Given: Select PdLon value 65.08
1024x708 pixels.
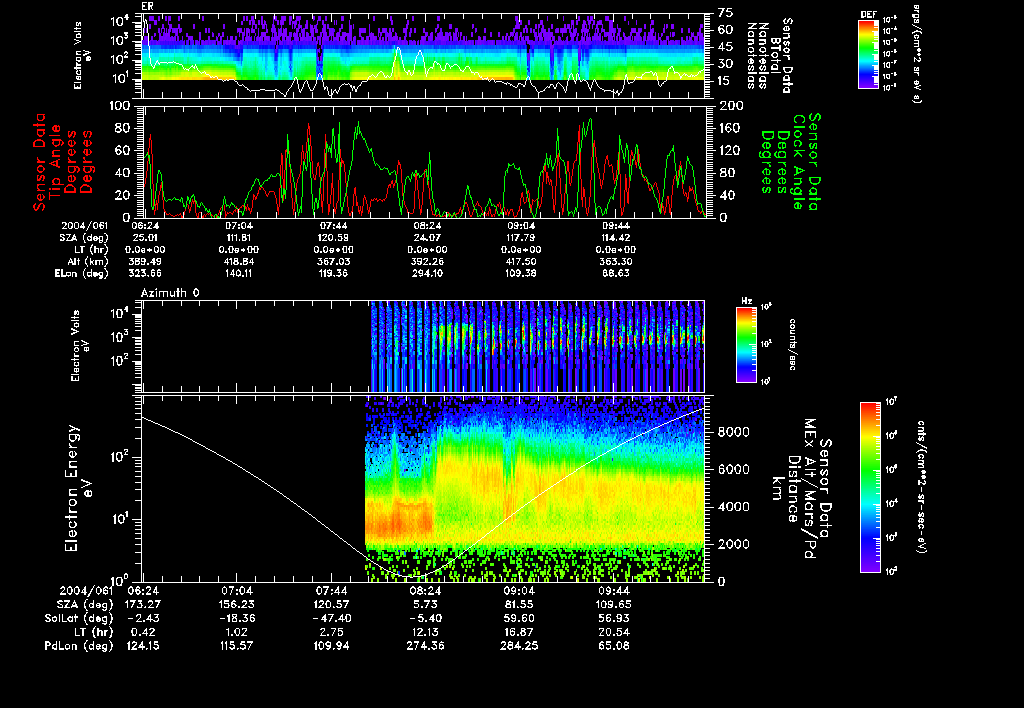Looking at the screenshot, I should [x=613, y=646].
